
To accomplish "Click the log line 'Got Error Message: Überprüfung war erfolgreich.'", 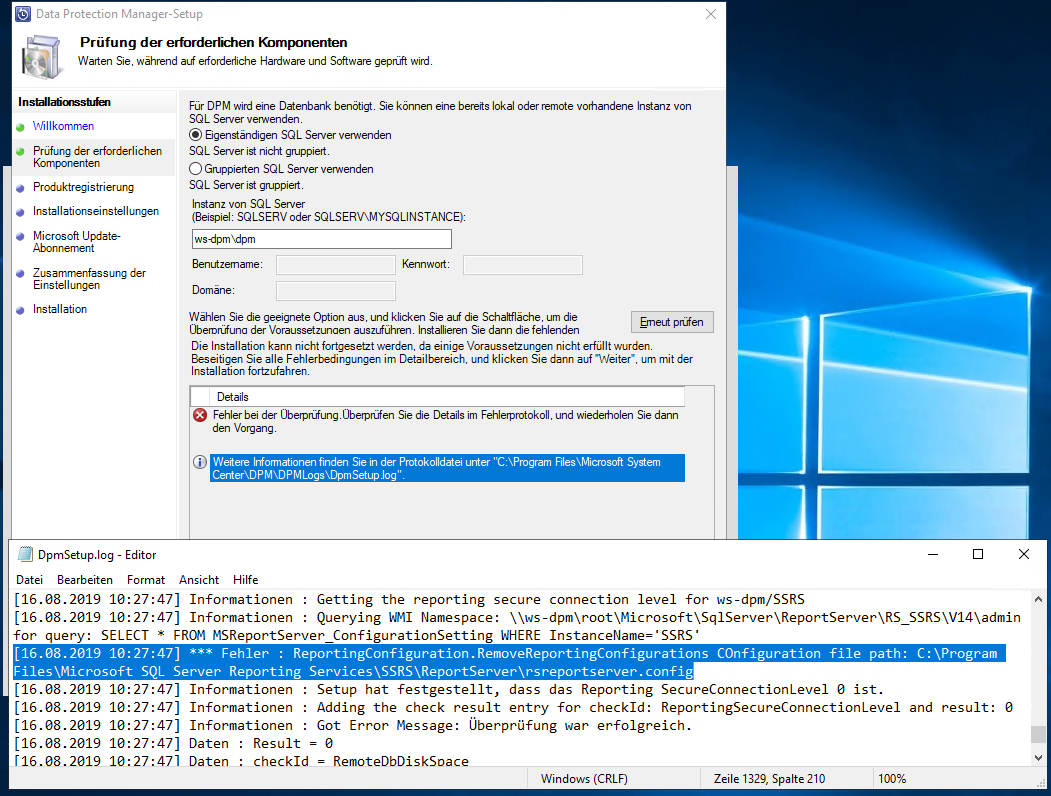I will pos(353,725).
